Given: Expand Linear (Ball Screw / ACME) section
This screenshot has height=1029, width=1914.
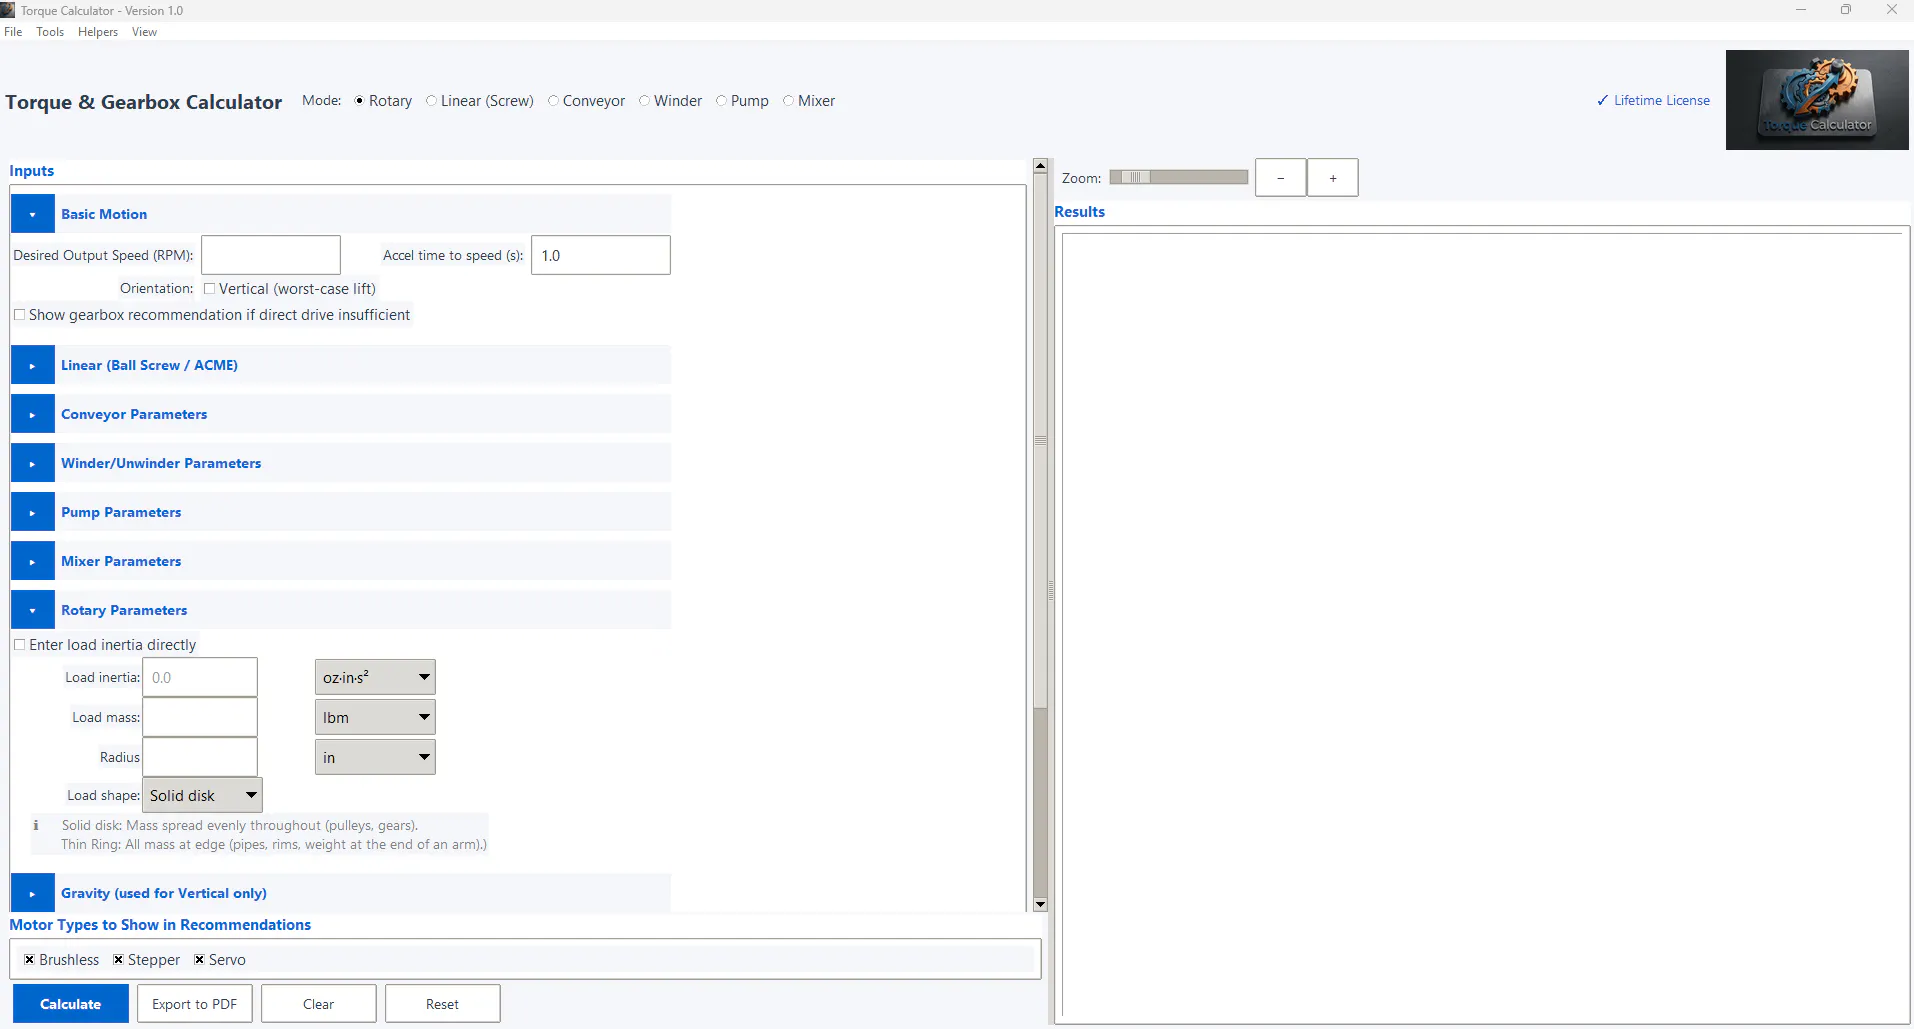Looking at the screenshot, I should click(x=33, y=365).
